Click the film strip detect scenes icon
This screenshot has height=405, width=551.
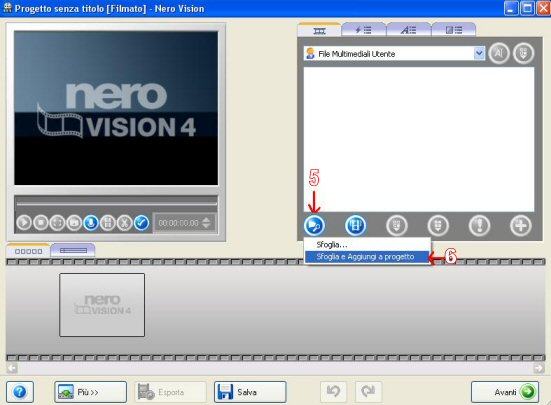pyautogui.click(x=108, y=223)
